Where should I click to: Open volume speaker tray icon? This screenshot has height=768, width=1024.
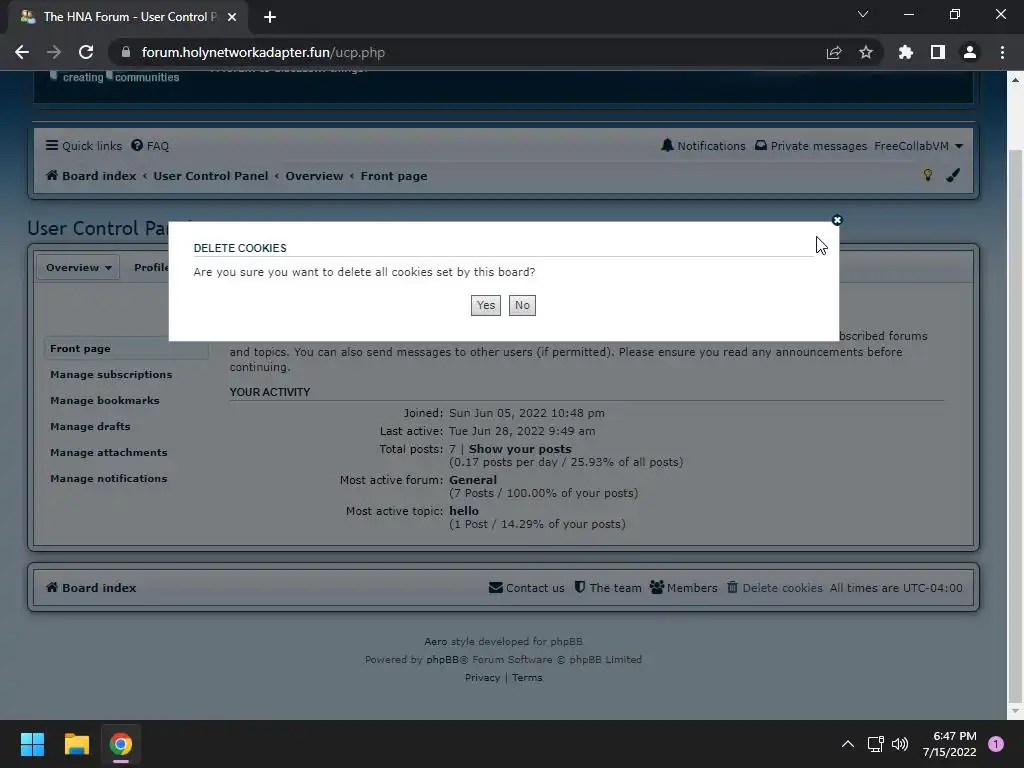pyautogui.click(x=900, y=744)
